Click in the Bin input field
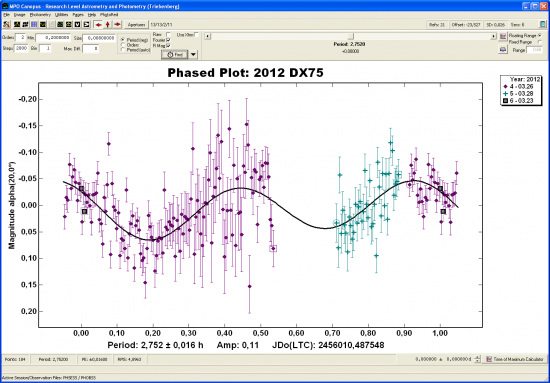This screenshot has height=383, width=550. pyautogui.click(x=45, y=48)
